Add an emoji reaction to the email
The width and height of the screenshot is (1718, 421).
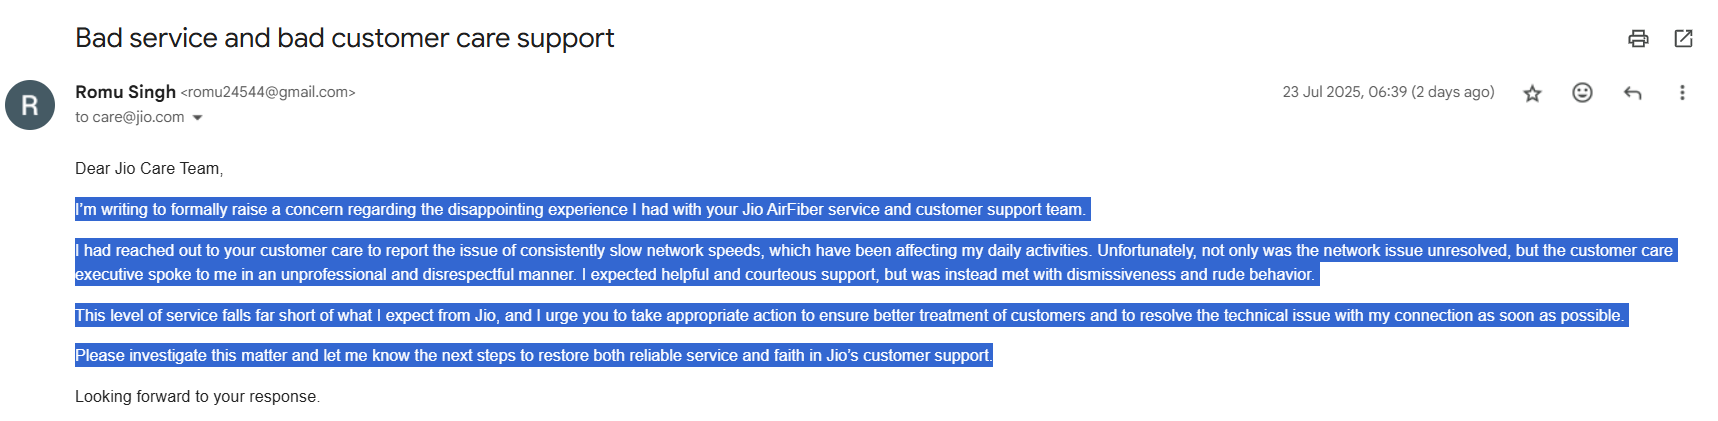(x=1582, y=93)
